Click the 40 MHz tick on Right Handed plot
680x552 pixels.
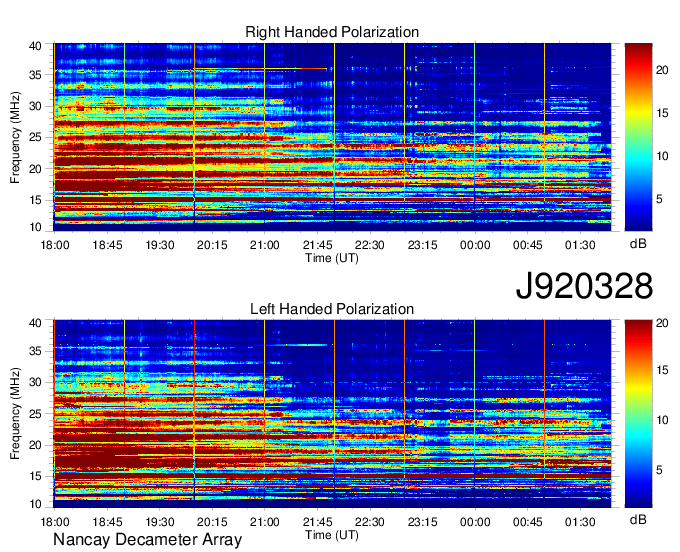click(35, 46)
